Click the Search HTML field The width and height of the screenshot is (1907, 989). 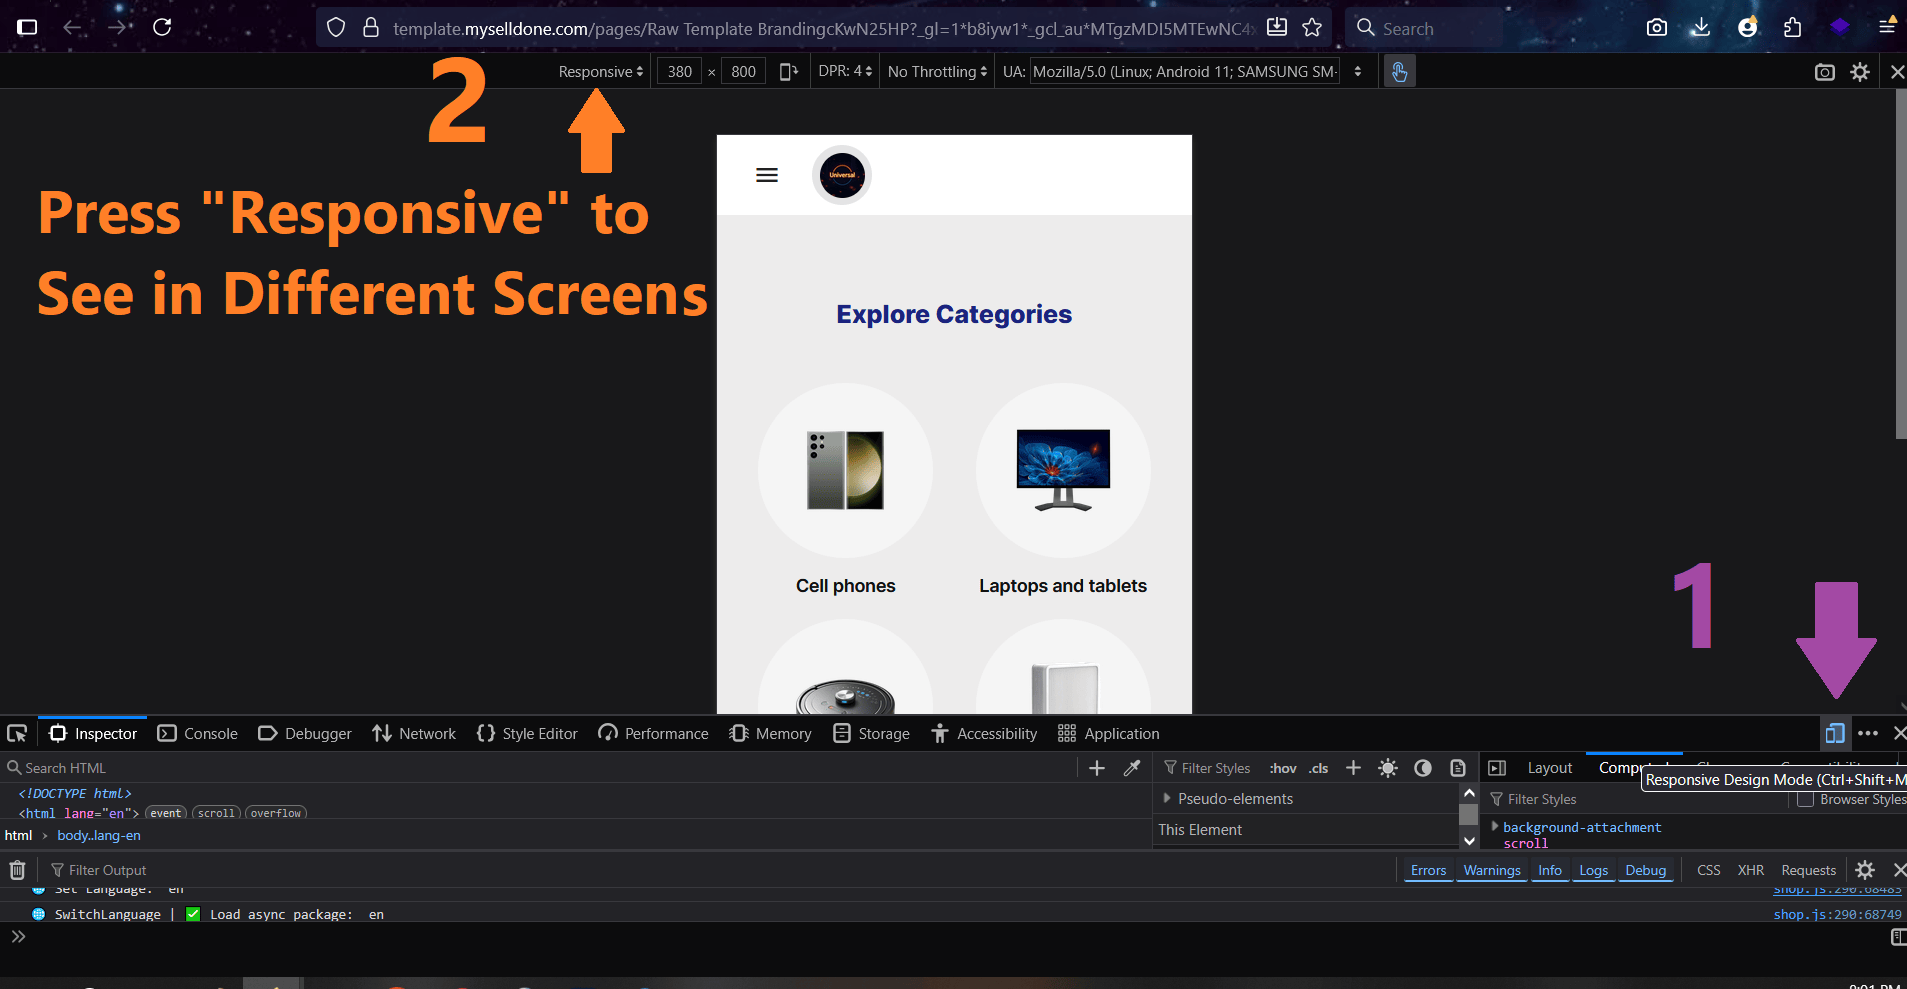click(x=540, y=768)
